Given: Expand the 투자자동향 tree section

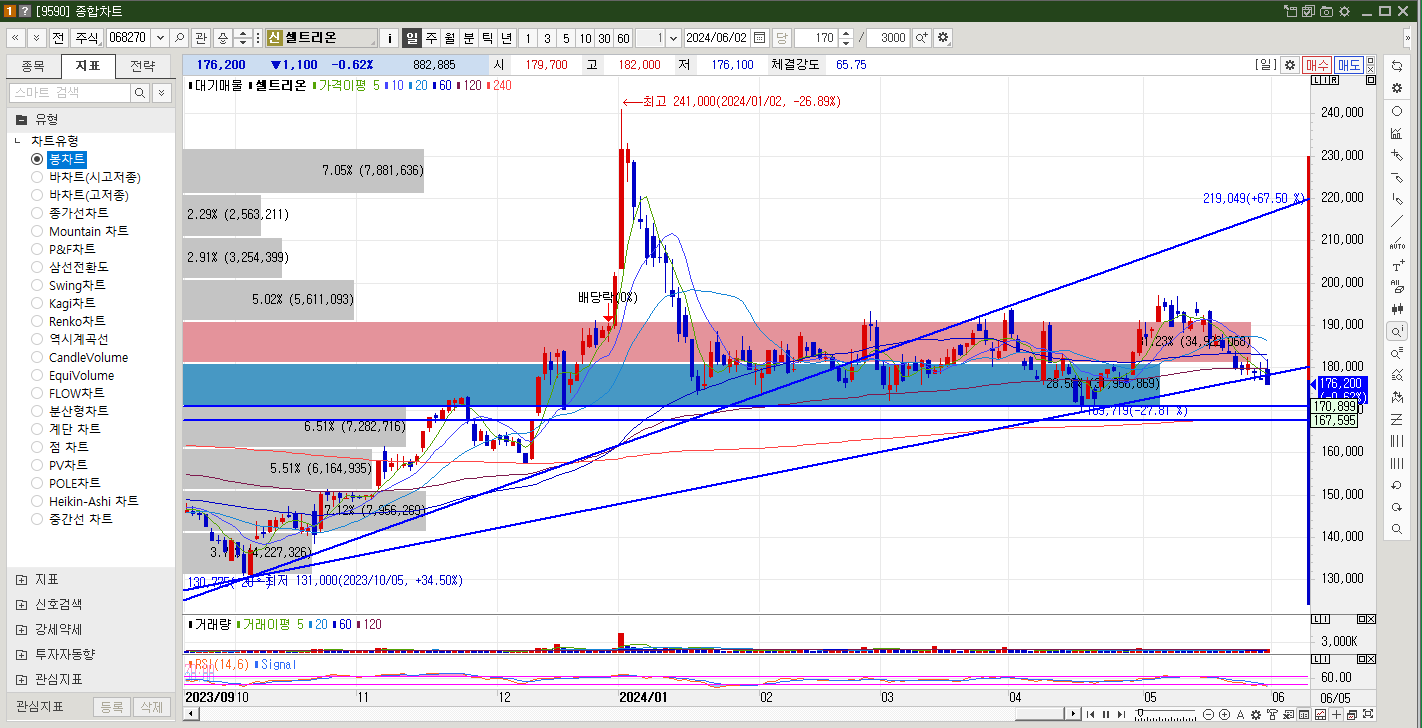Looking at the screenshot, I should (x=21, y=654).
